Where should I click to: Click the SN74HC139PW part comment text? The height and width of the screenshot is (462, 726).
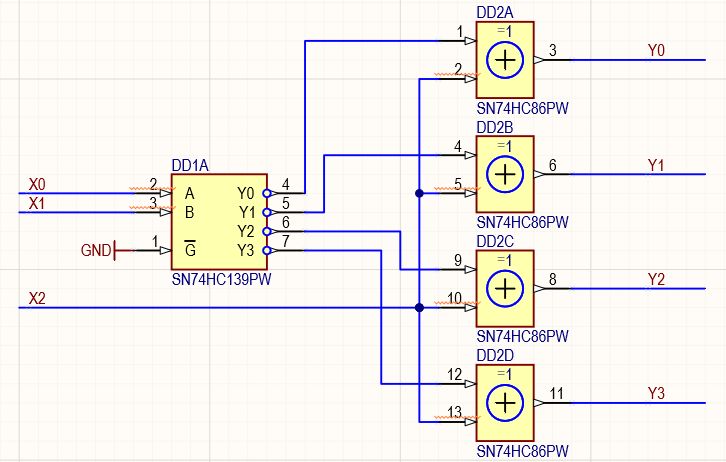[221, 280]
